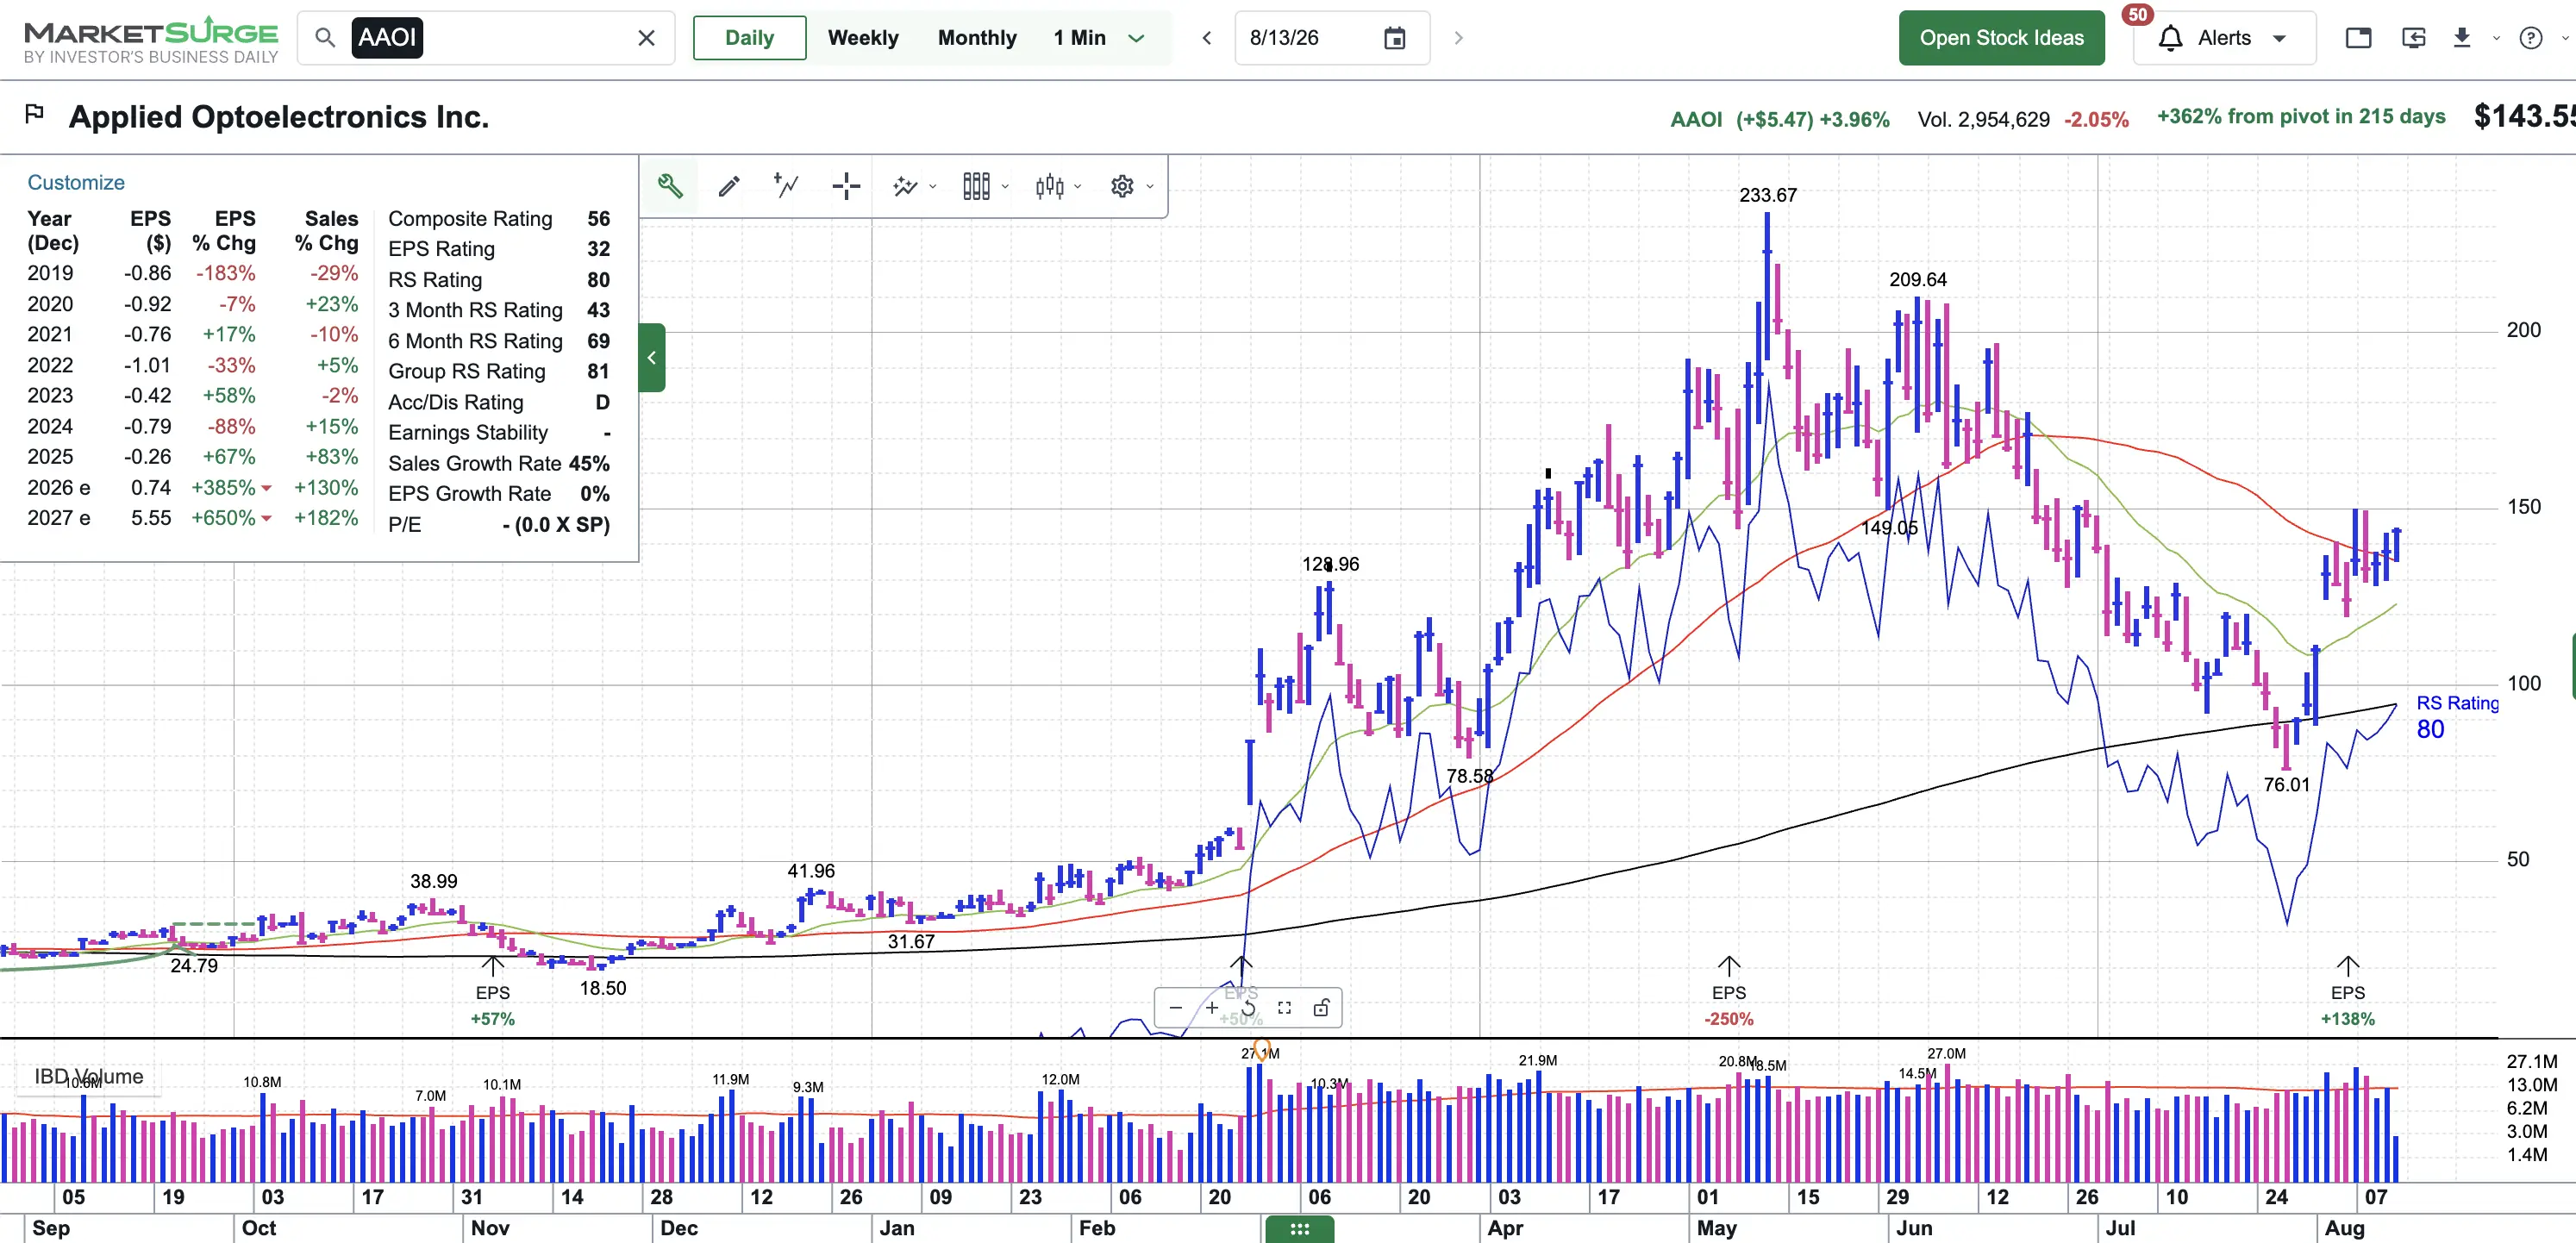Screen dimensions: 2576x1243
Task: Open the calendar date picker icon
Action: point(1394,38)
